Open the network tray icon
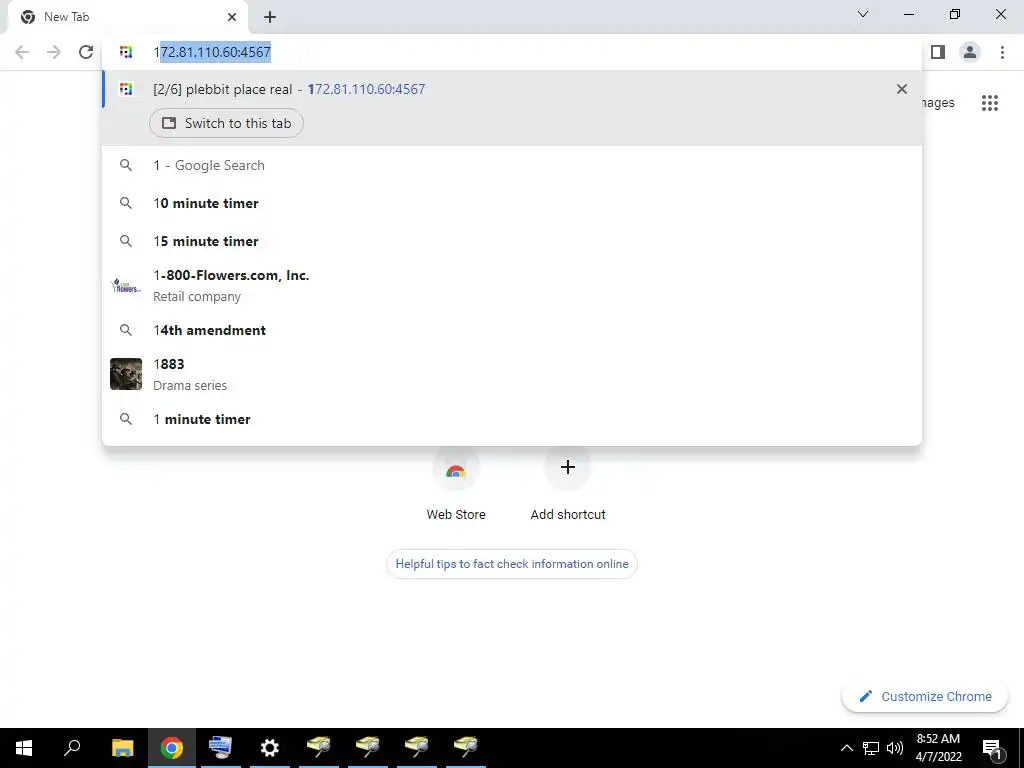This screenshot has width=1024, height=768. point(871,748)
